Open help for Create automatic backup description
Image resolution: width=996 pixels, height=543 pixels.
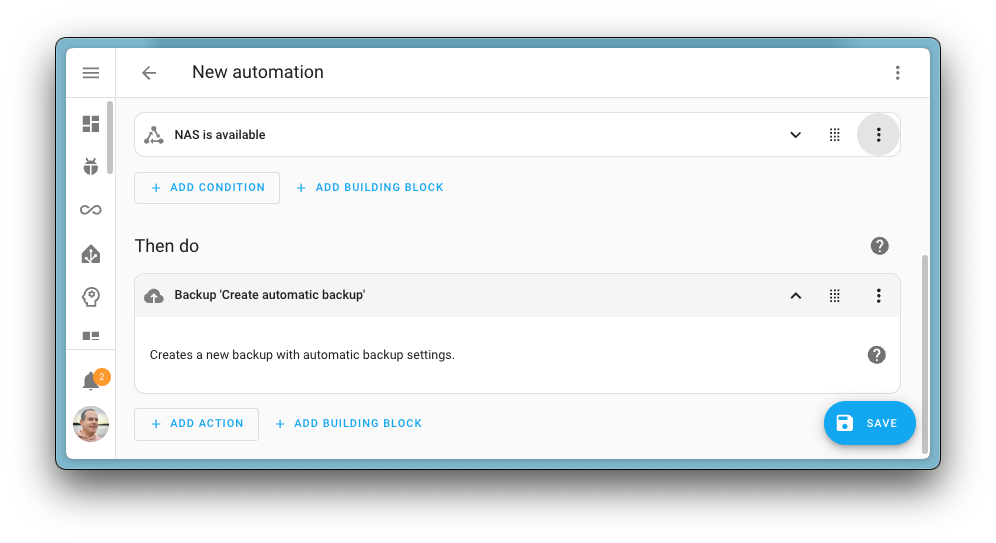point(877,355)
